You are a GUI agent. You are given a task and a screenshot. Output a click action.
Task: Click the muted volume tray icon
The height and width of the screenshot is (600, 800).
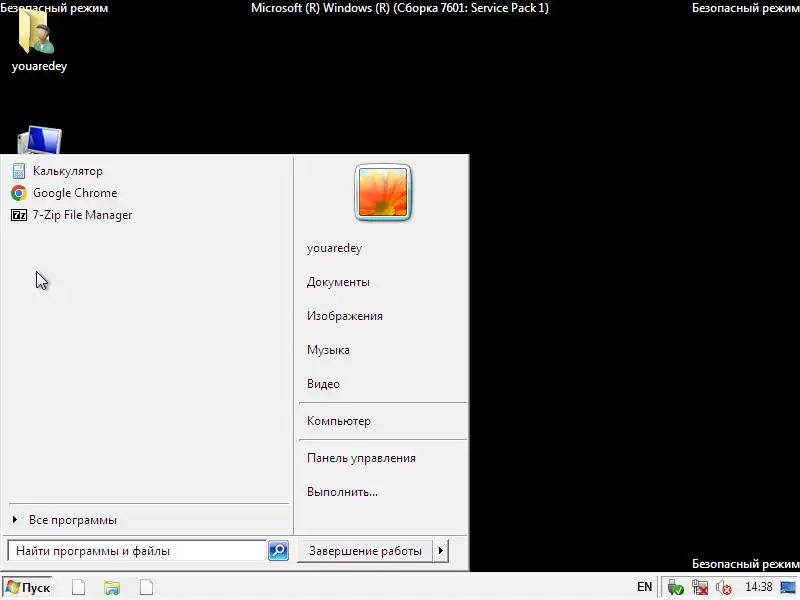[x=723, y=588]
